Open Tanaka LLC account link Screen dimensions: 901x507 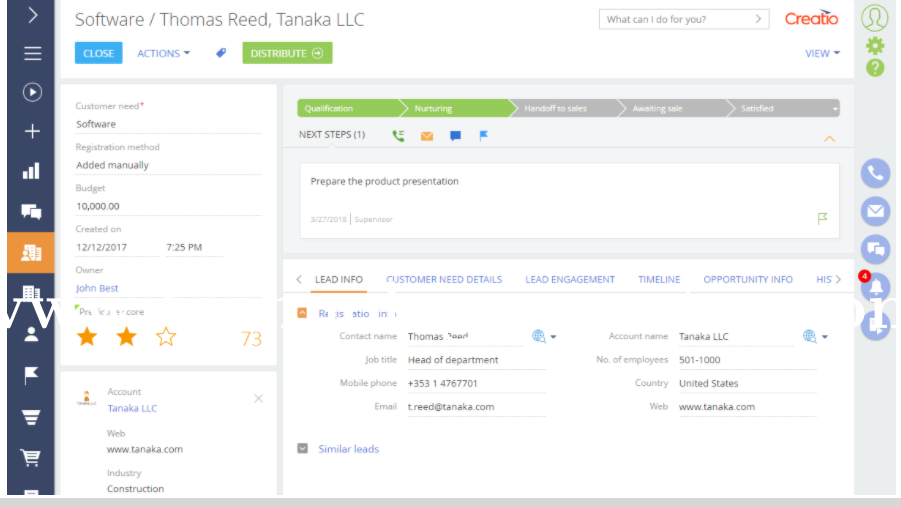point(132,408)
